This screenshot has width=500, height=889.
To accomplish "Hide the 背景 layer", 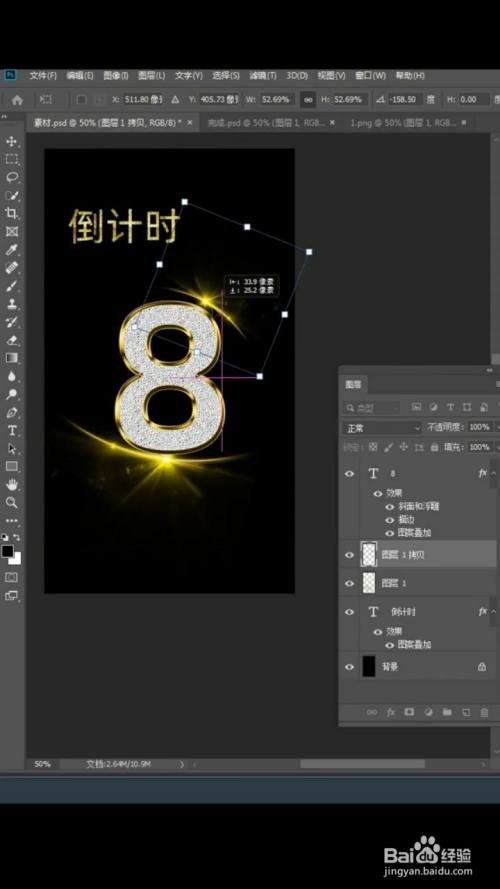I will [x=350, y=667].
